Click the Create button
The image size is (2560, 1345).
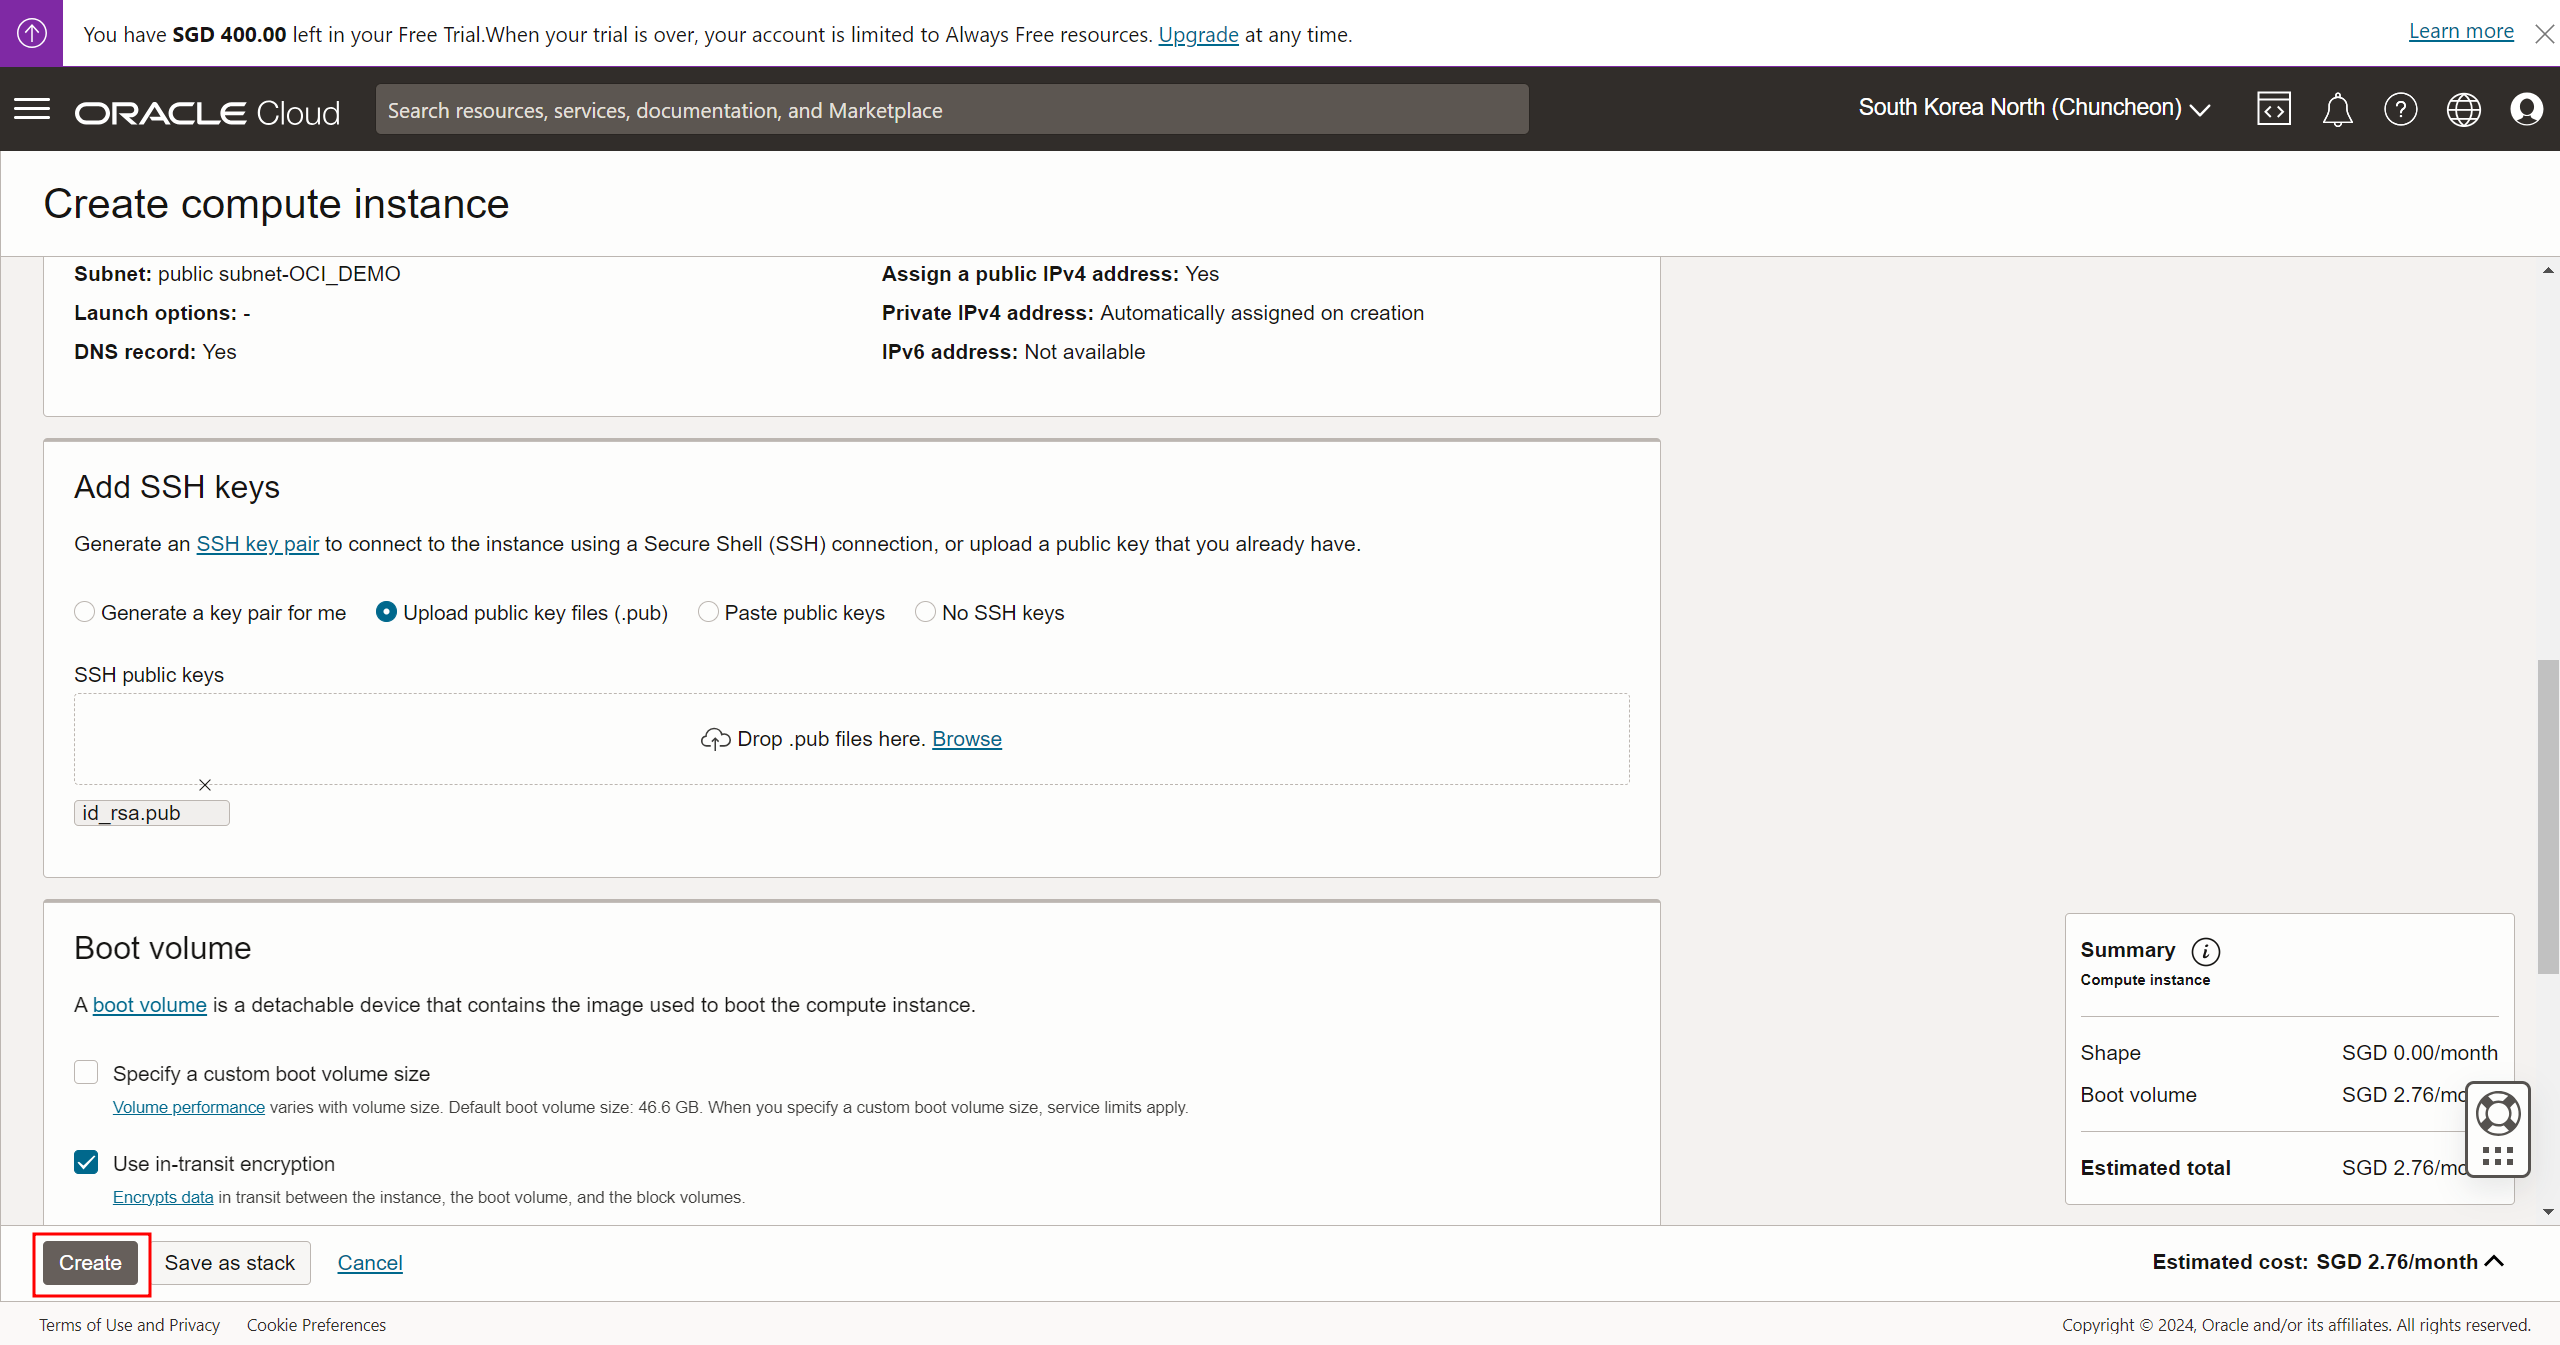[90, 1263]
